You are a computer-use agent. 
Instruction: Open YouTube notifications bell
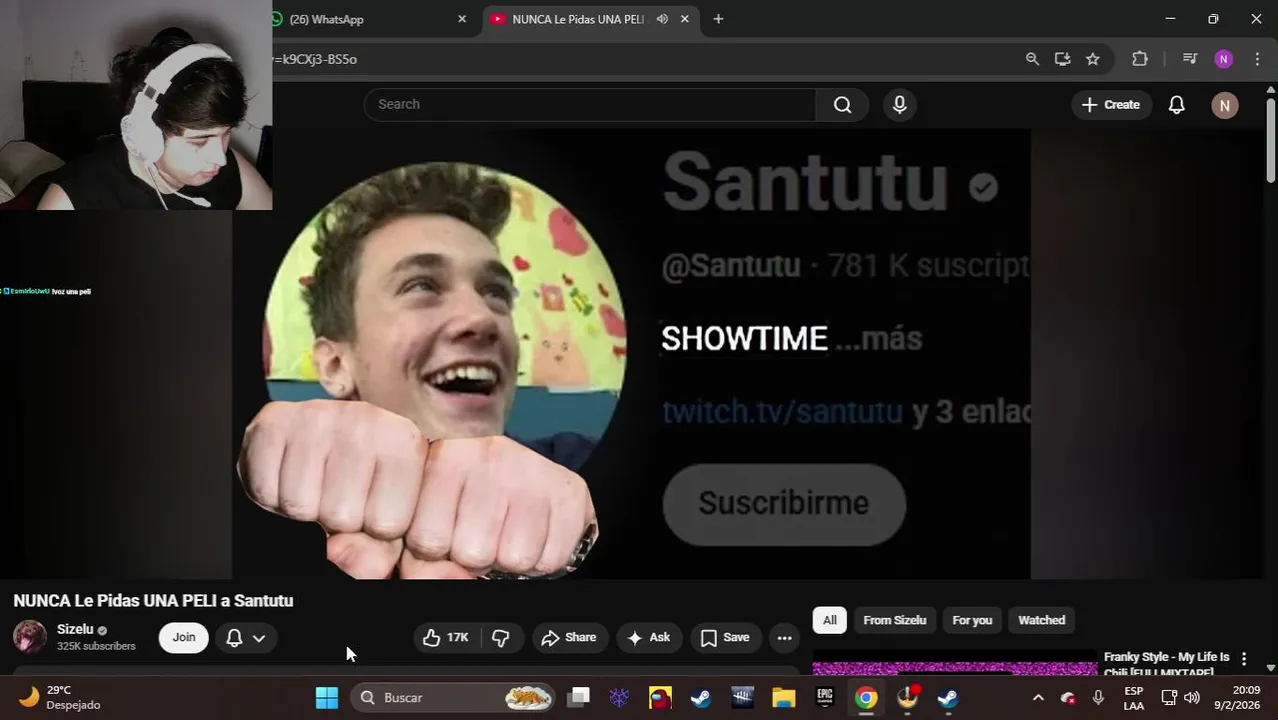1177,105
